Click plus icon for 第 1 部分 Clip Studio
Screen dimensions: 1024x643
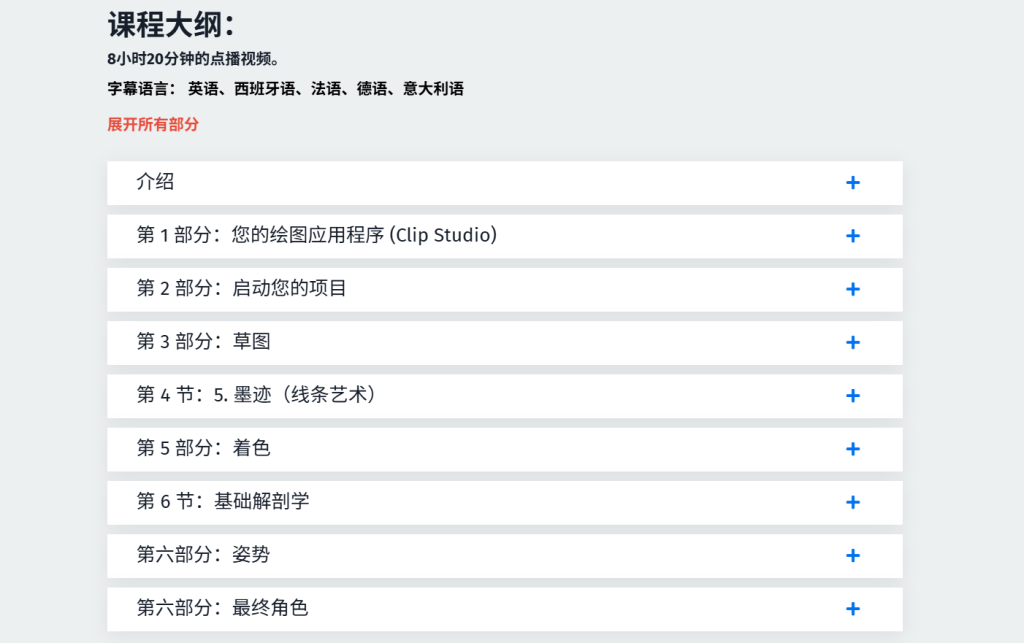tap(852, 236)
